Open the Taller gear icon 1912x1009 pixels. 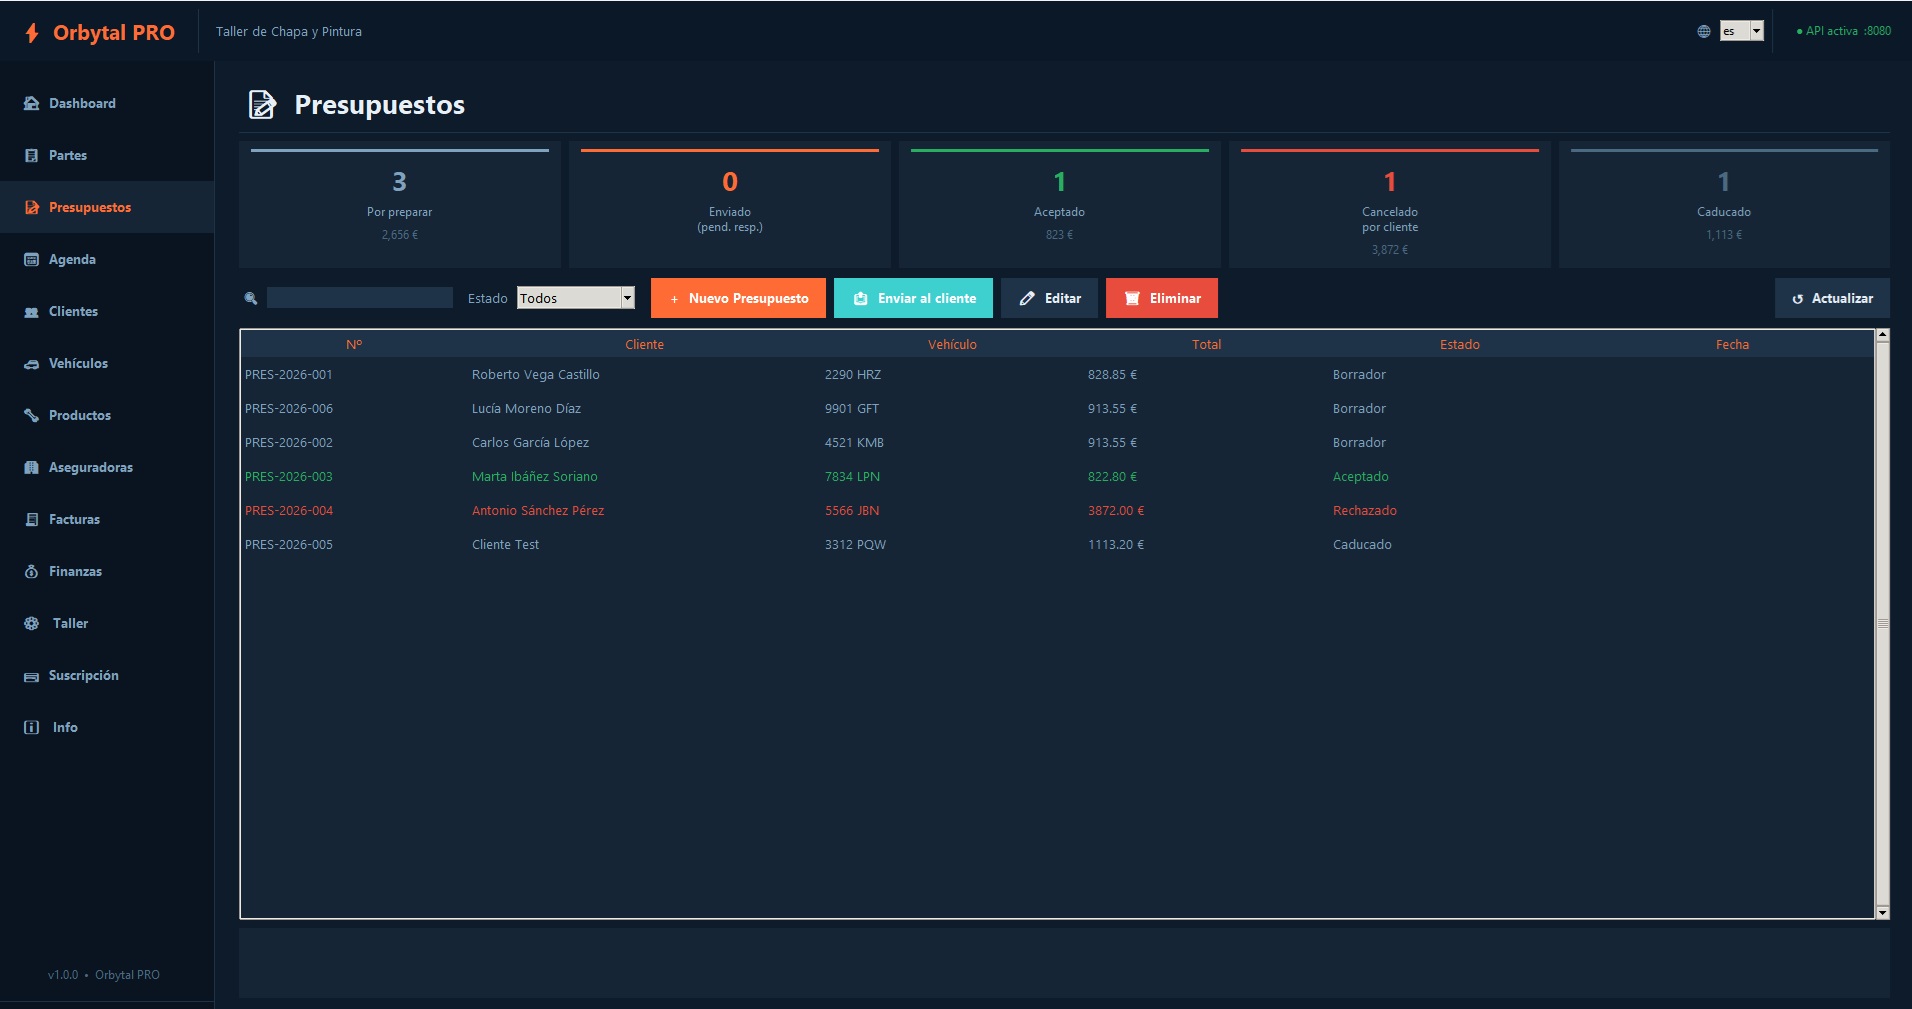pos(31,623)
